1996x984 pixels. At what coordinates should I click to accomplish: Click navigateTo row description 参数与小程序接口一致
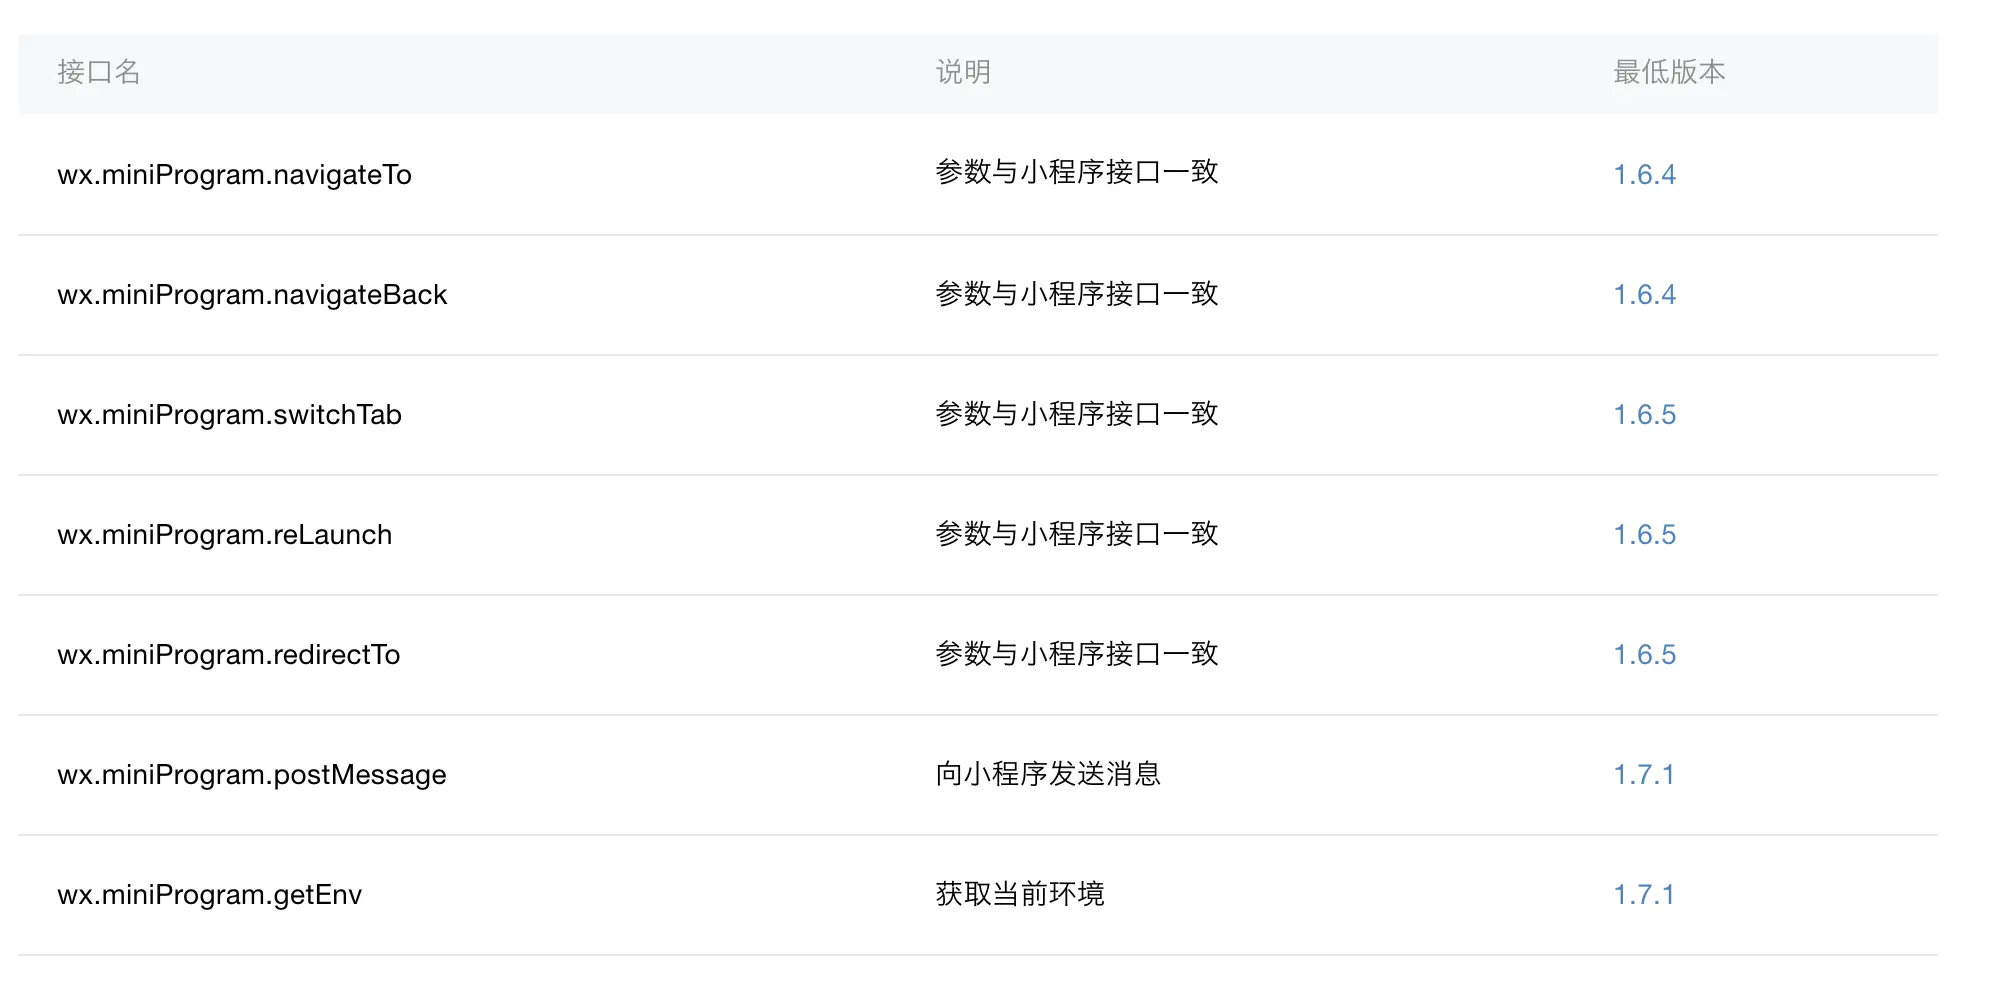pos(1076,172)
